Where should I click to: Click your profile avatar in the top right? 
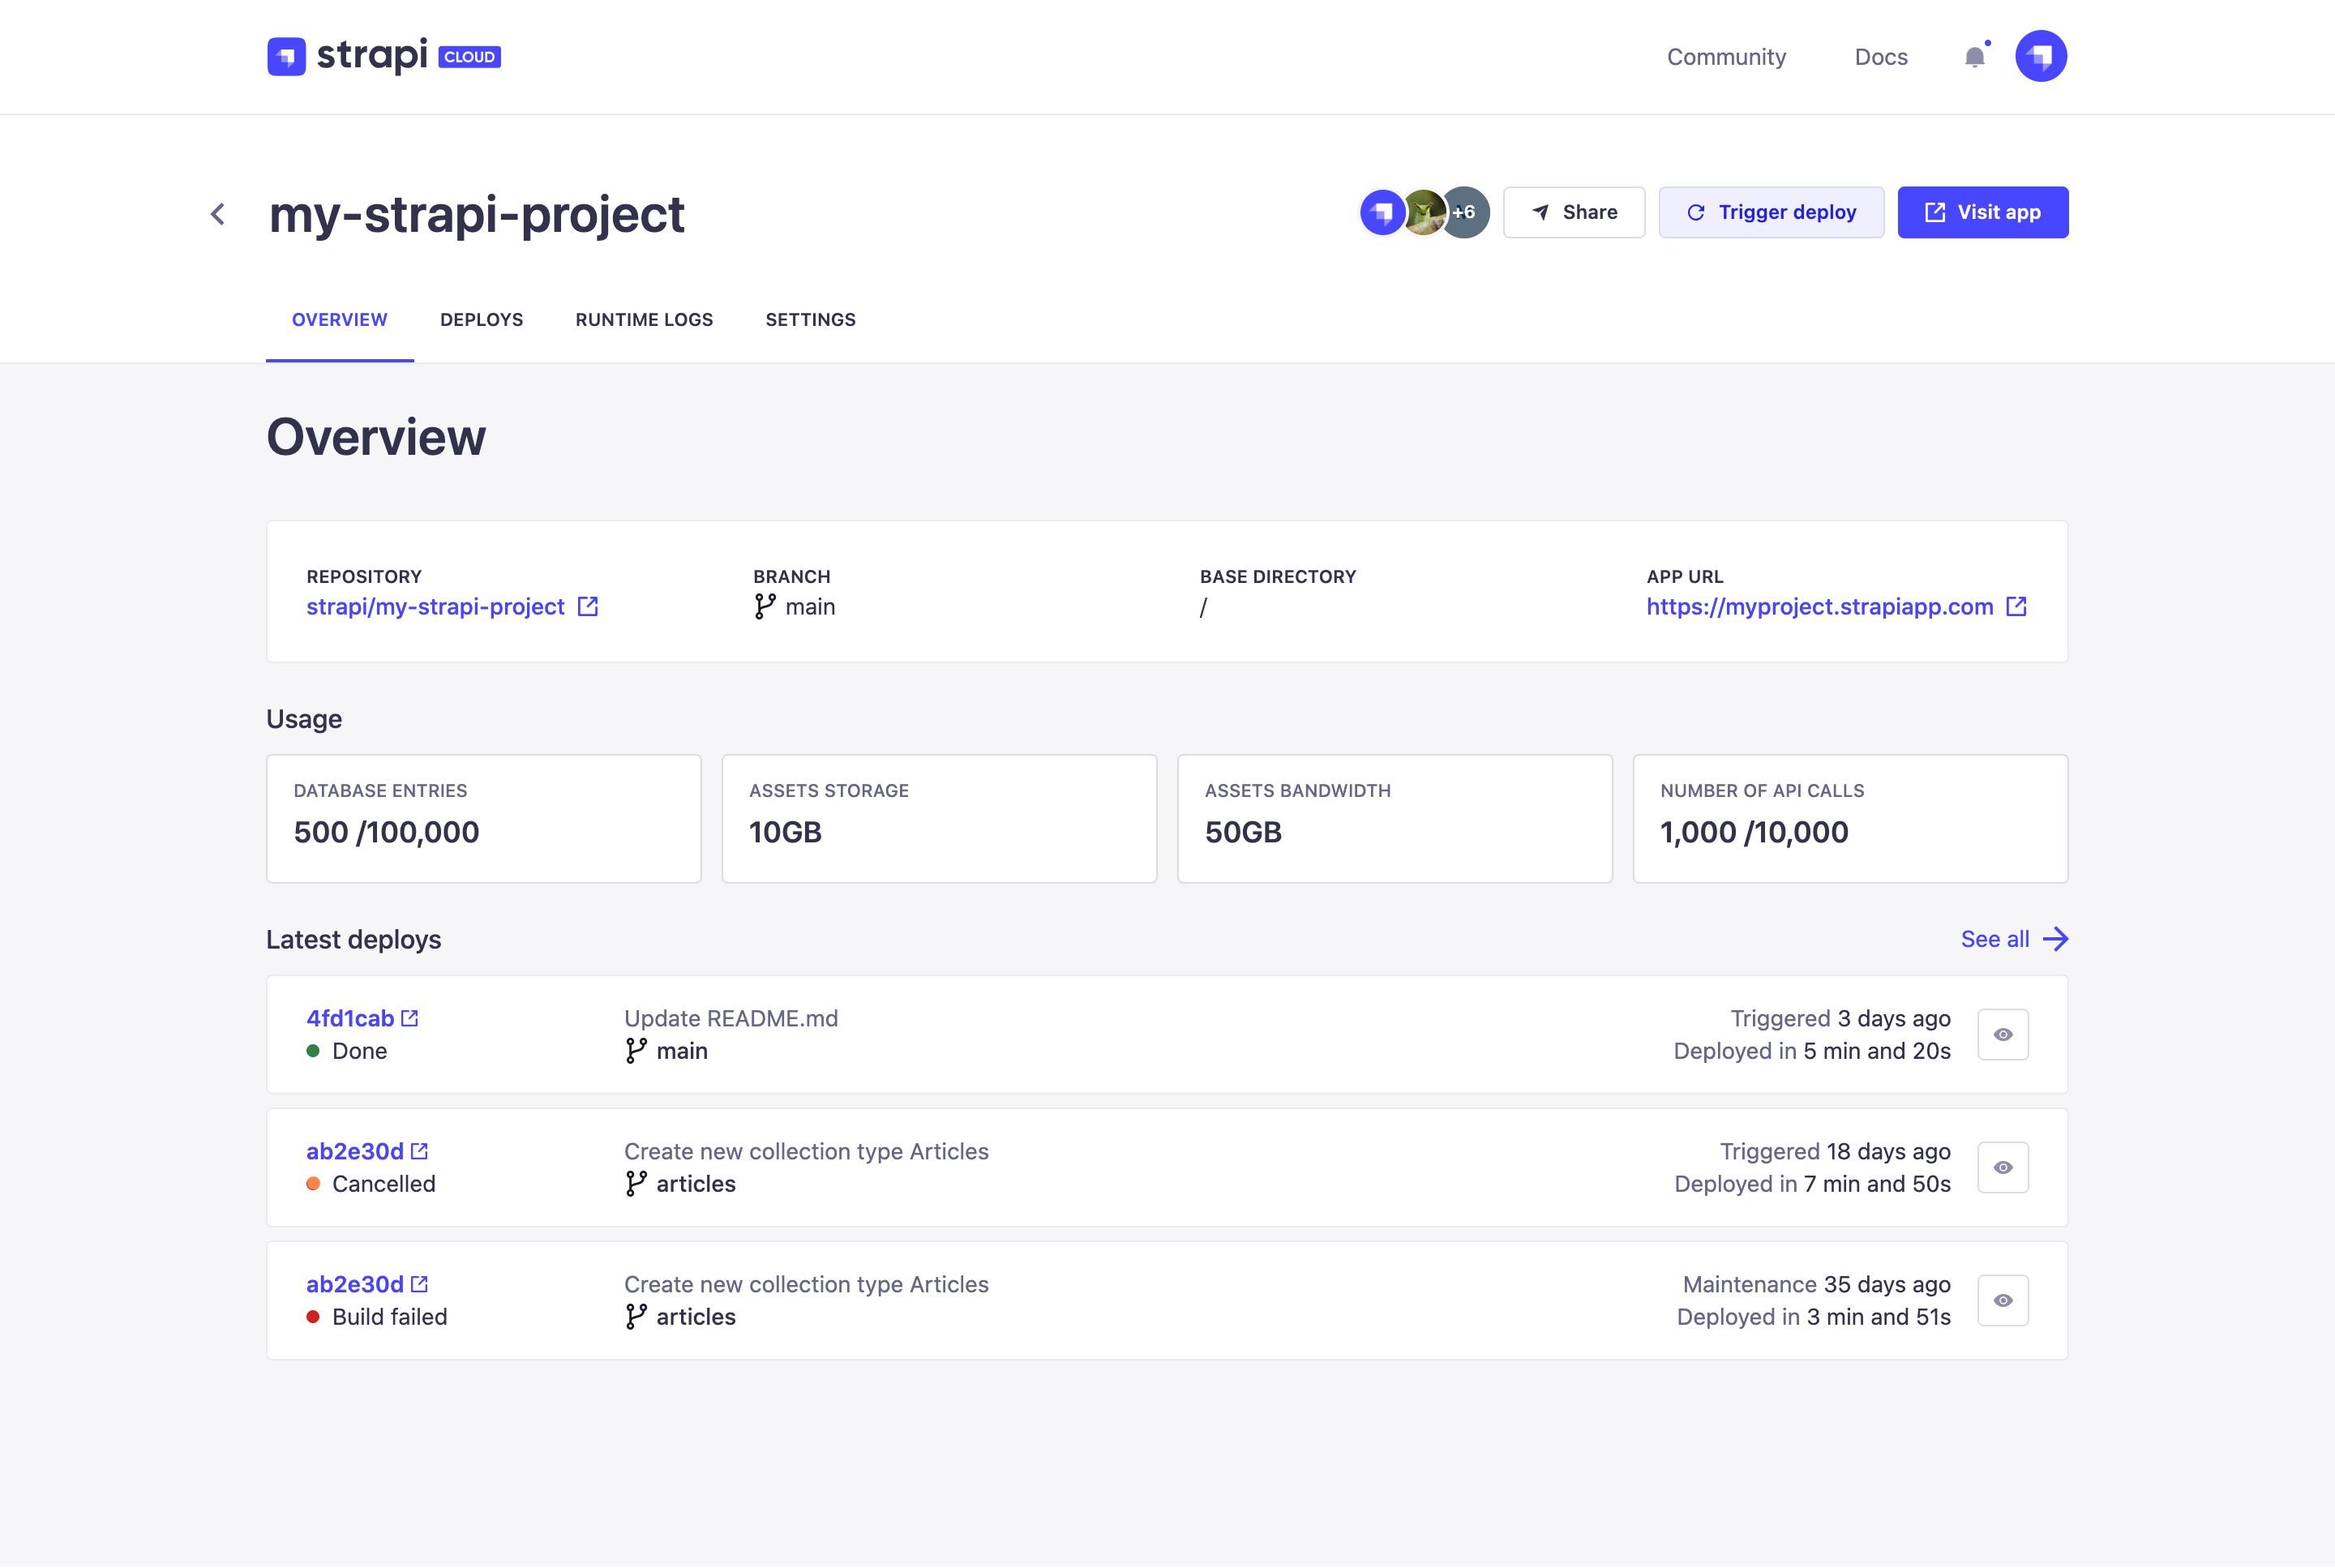(2040, 56)
